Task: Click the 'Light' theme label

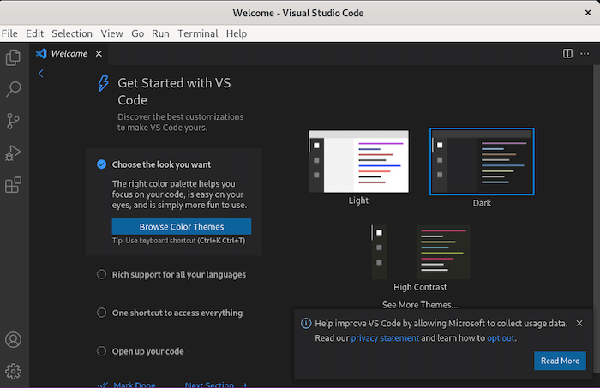Action: point(359,201)
